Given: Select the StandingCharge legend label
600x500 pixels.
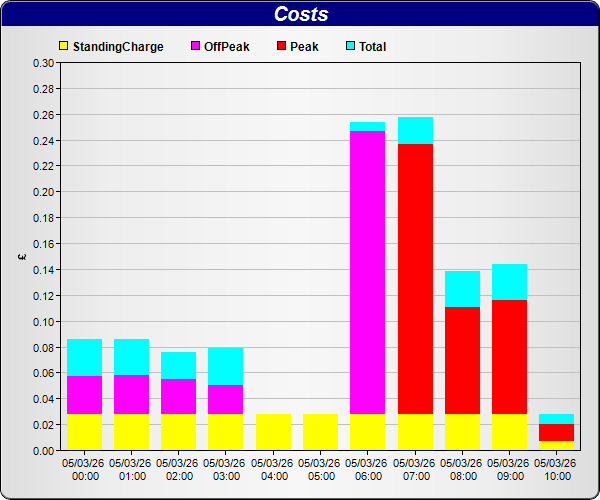Looking at the screenshot, I should pos(118,47).
